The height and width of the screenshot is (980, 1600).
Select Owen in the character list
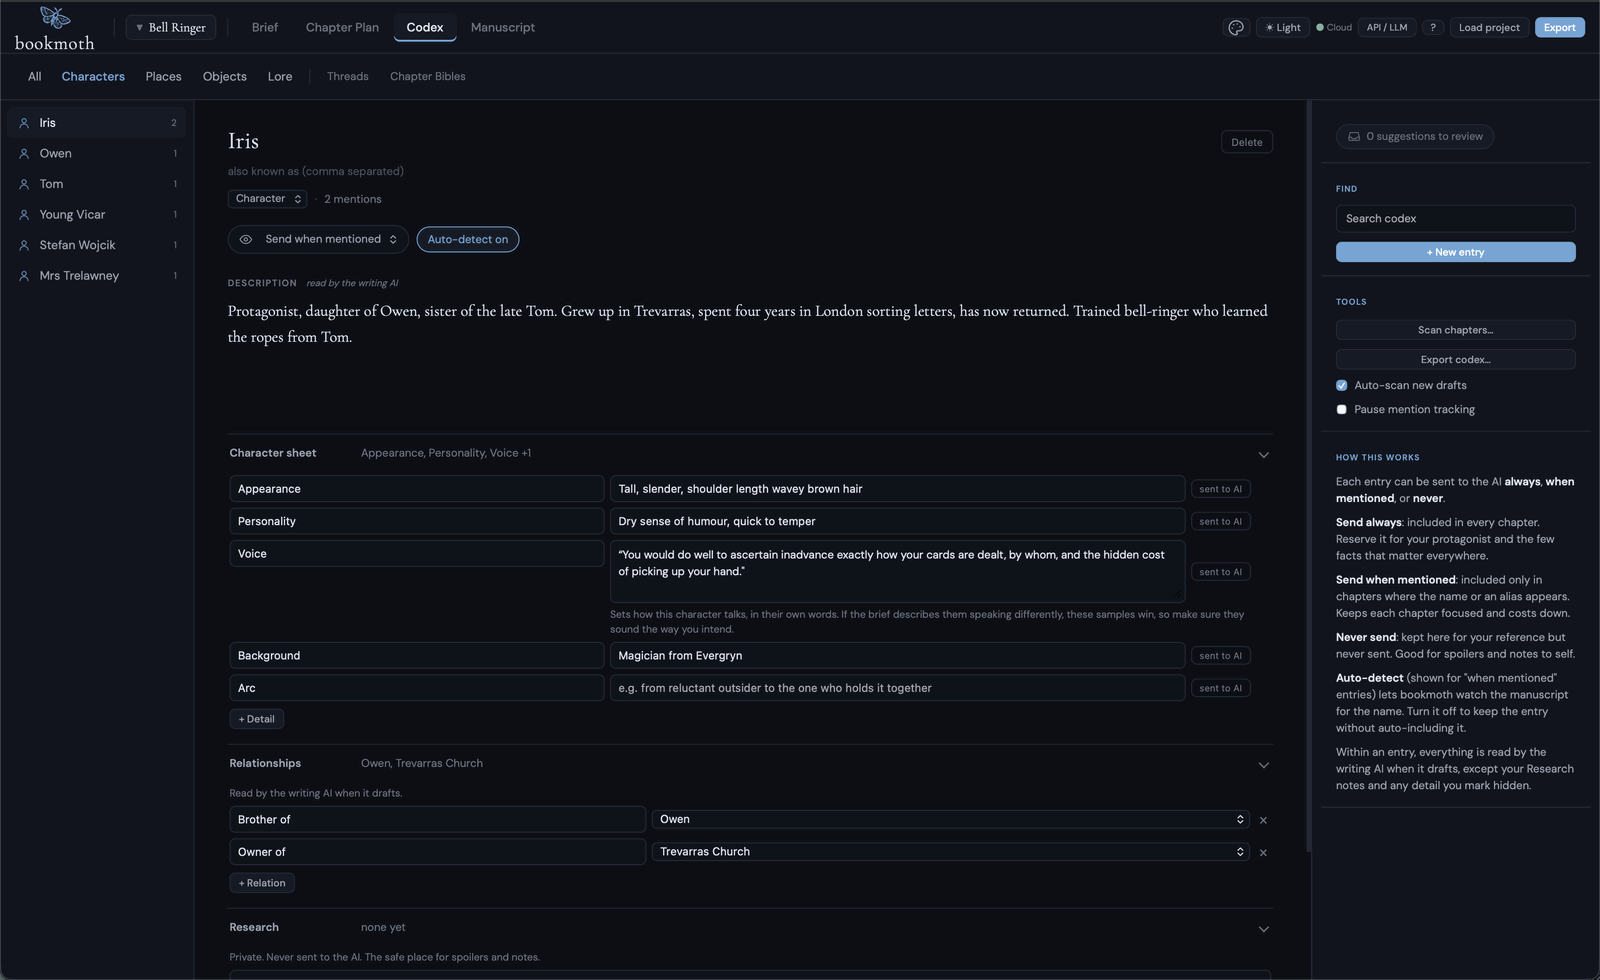(97, 154)
